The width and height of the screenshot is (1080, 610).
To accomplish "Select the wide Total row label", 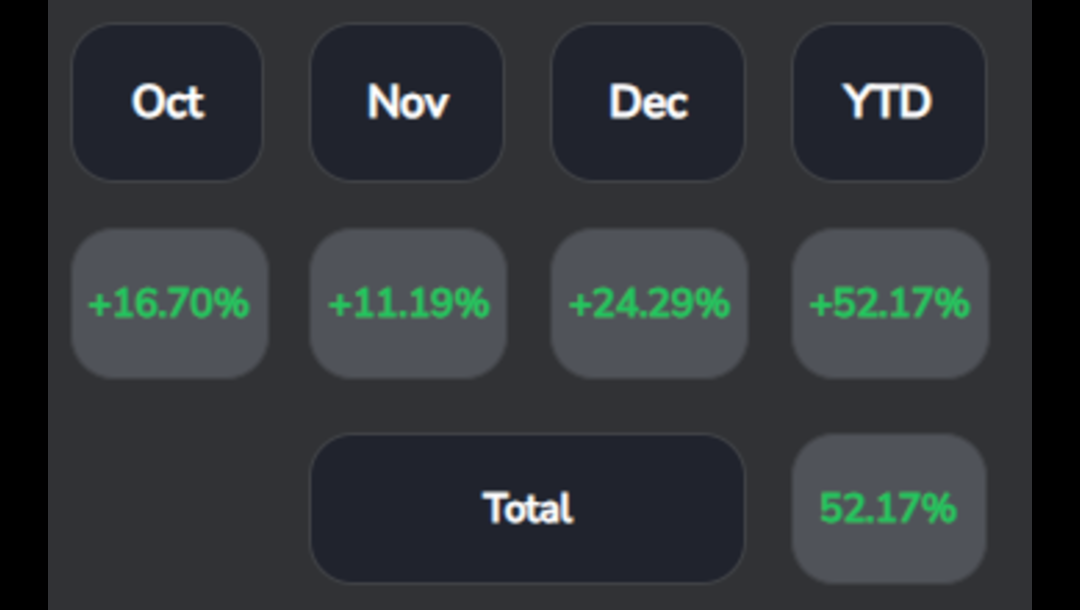I will coord(528,508).
